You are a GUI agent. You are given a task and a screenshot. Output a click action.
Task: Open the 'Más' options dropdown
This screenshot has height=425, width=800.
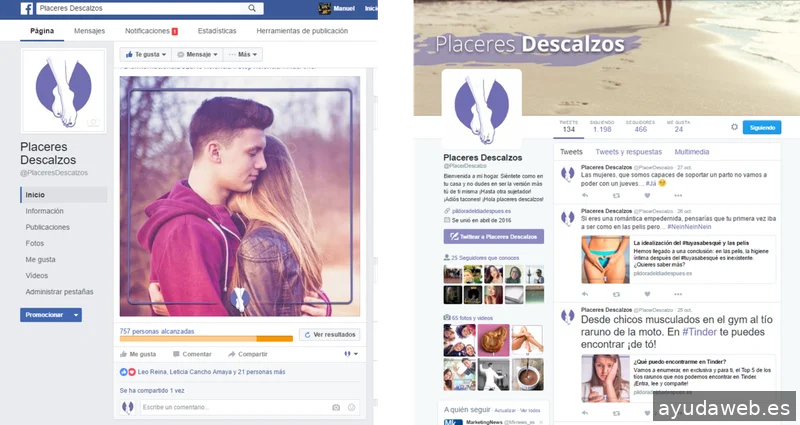pyautogui.click(x=243, y=55)
